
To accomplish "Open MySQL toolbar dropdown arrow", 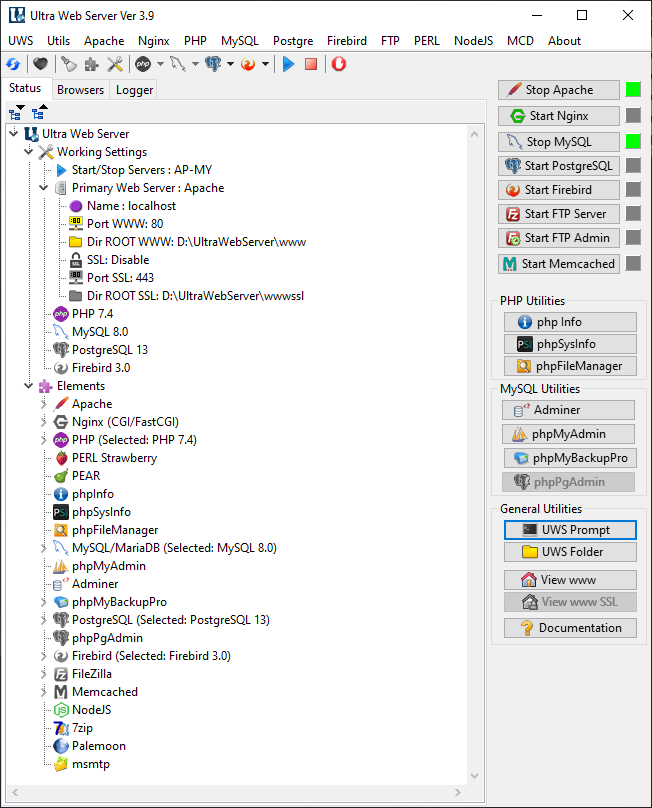I will (x=195, y=64).
